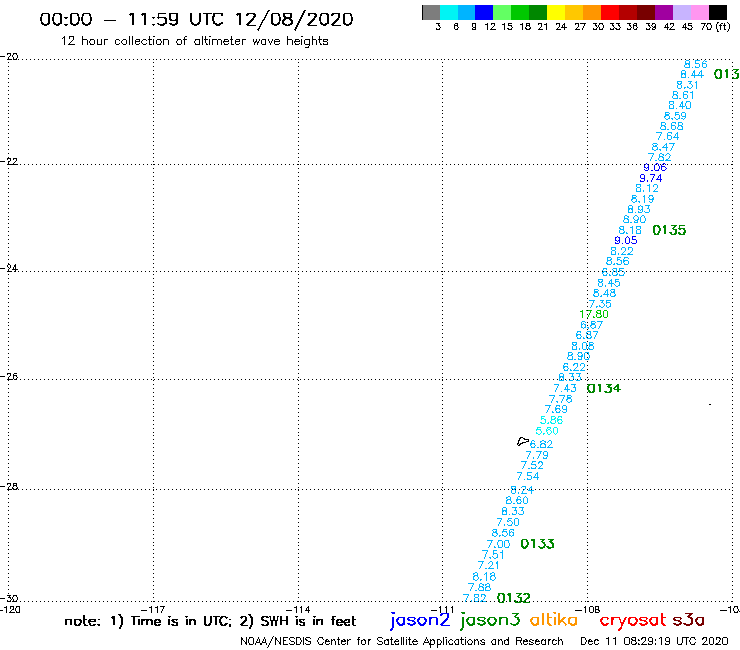The width and height of the screenshot is (740, 650).
Task: Click the 5.60 wave height value
Action: (x=547, y=431)
